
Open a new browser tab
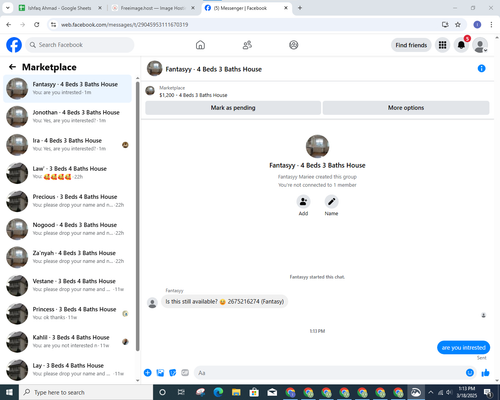click(x=300, y=8)
